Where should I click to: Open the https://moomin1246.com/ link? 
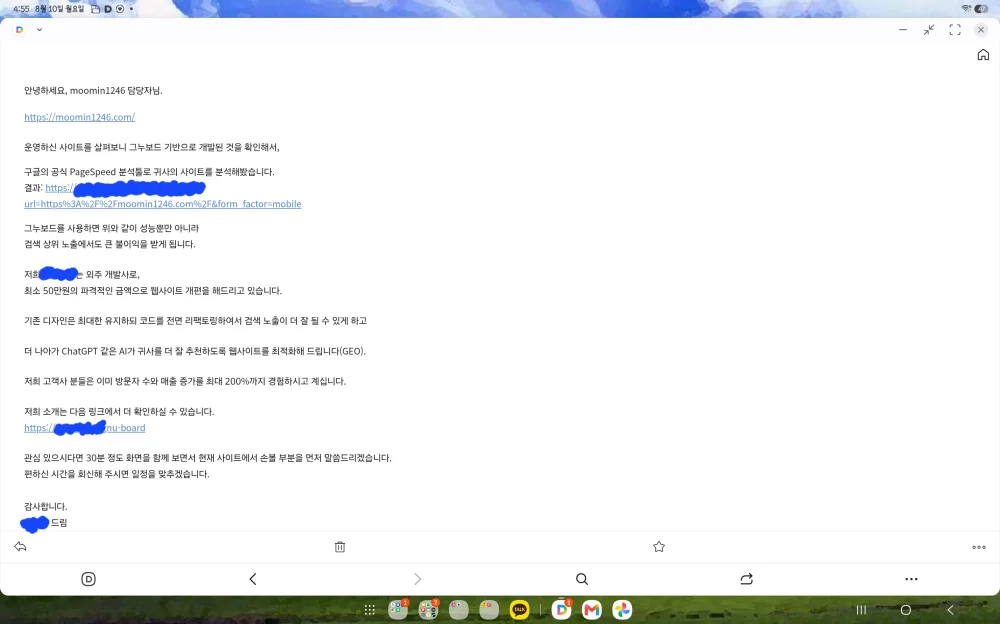pyautogui.click(x=80, y=117)
